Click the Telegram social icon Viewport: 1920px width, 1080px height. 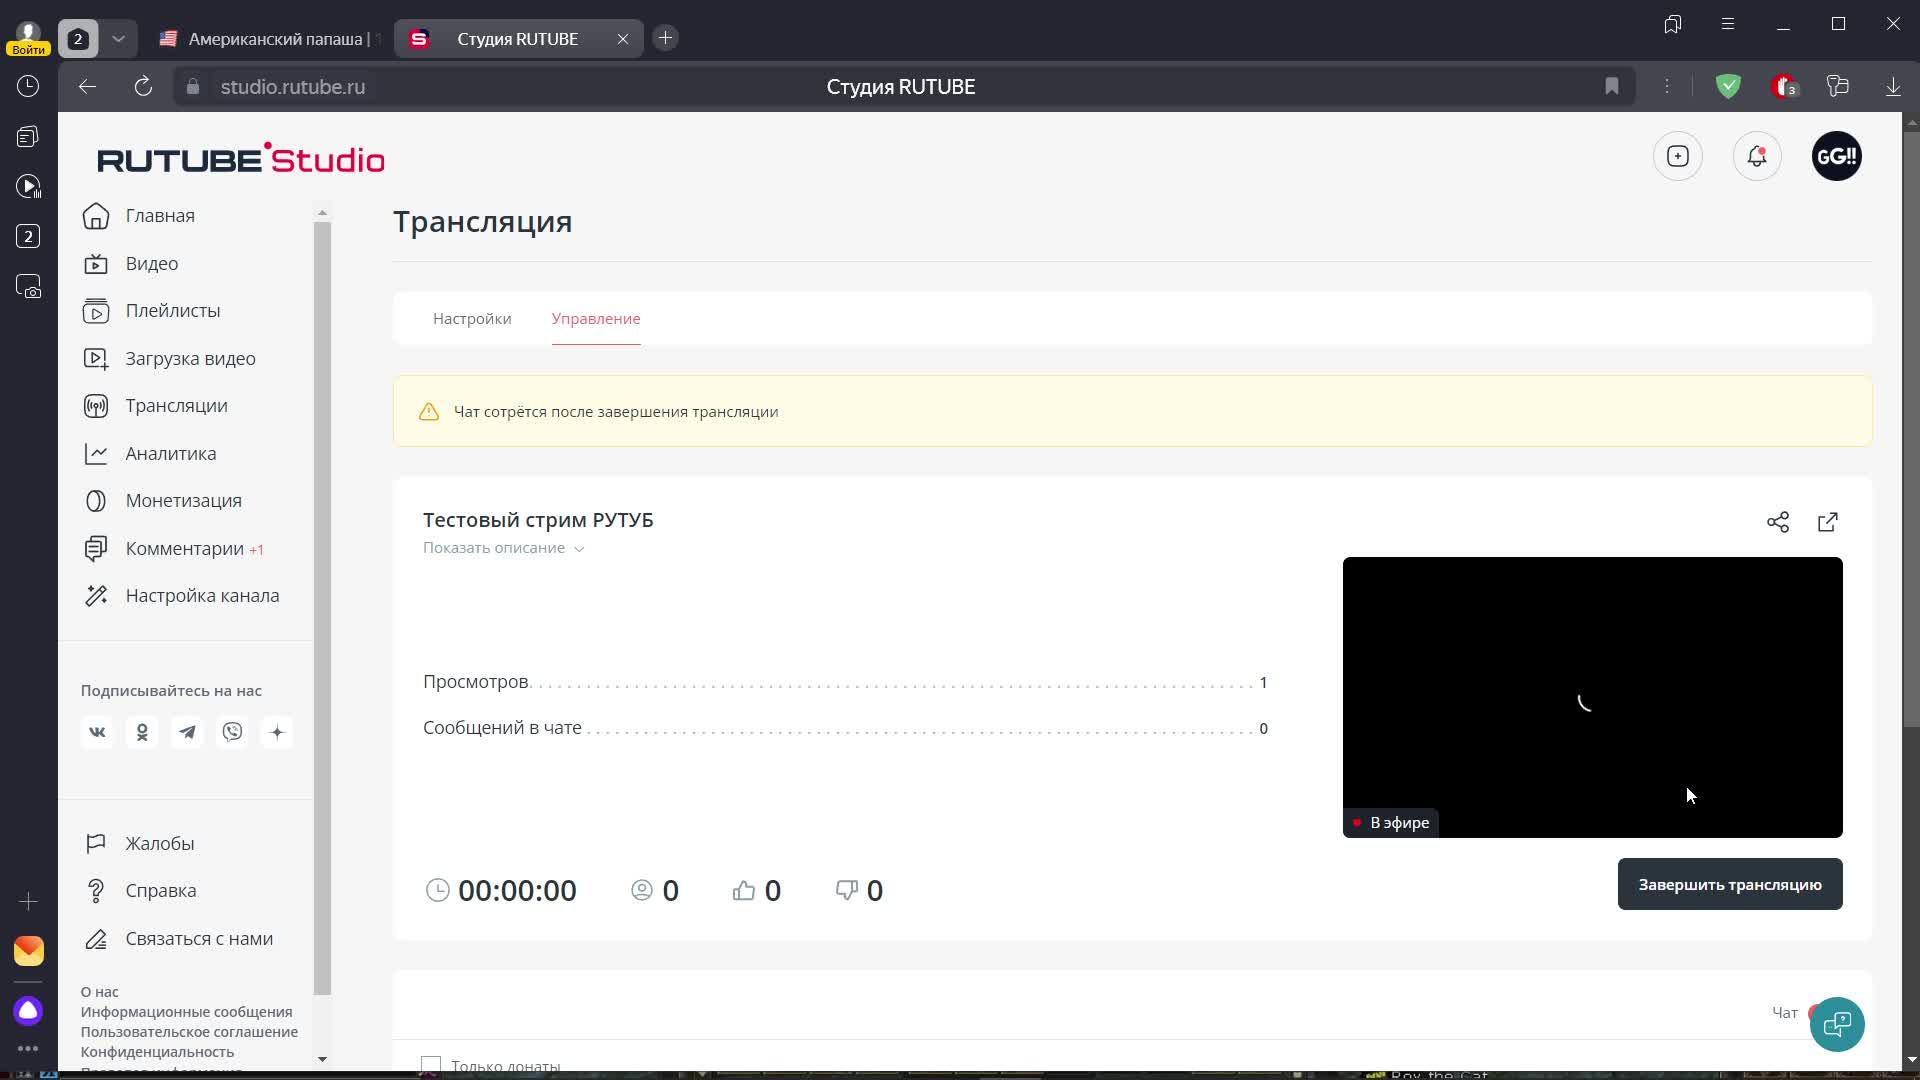pos(187,732)
